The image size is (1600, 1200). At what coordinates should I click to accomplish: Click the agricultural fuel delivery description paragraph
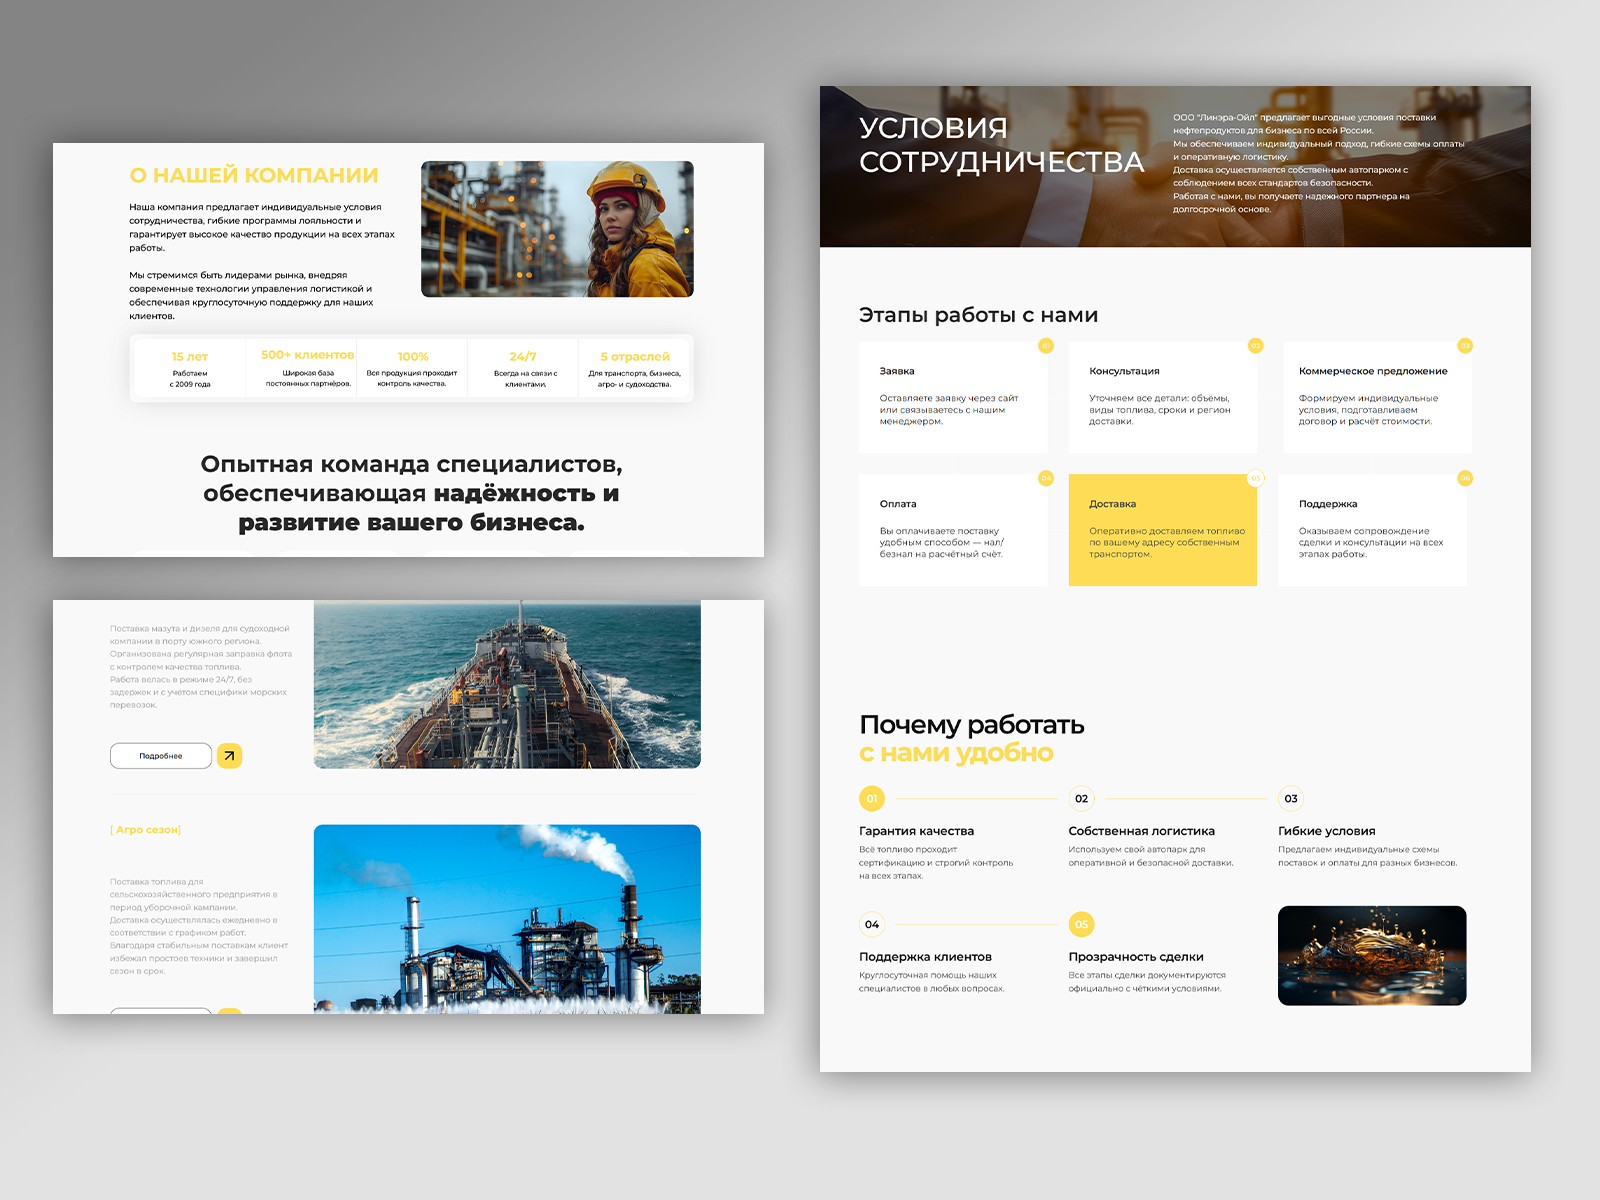(x=199, y=926)
